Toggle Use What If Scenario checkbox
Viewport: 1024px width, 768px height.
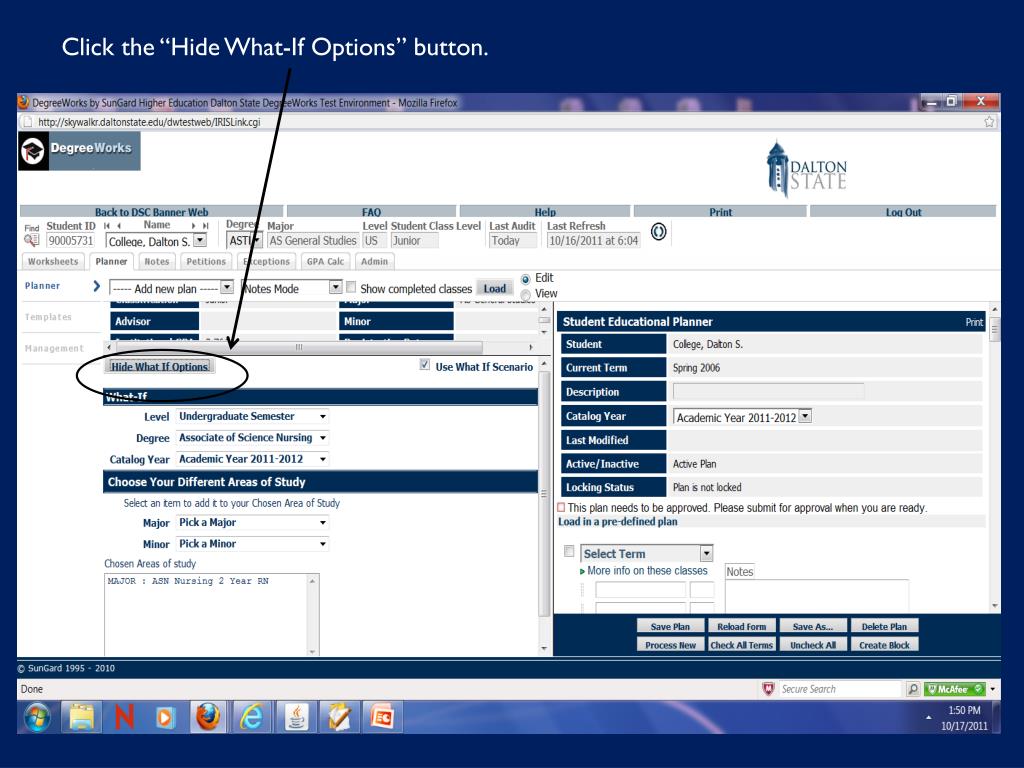[425, 365]
